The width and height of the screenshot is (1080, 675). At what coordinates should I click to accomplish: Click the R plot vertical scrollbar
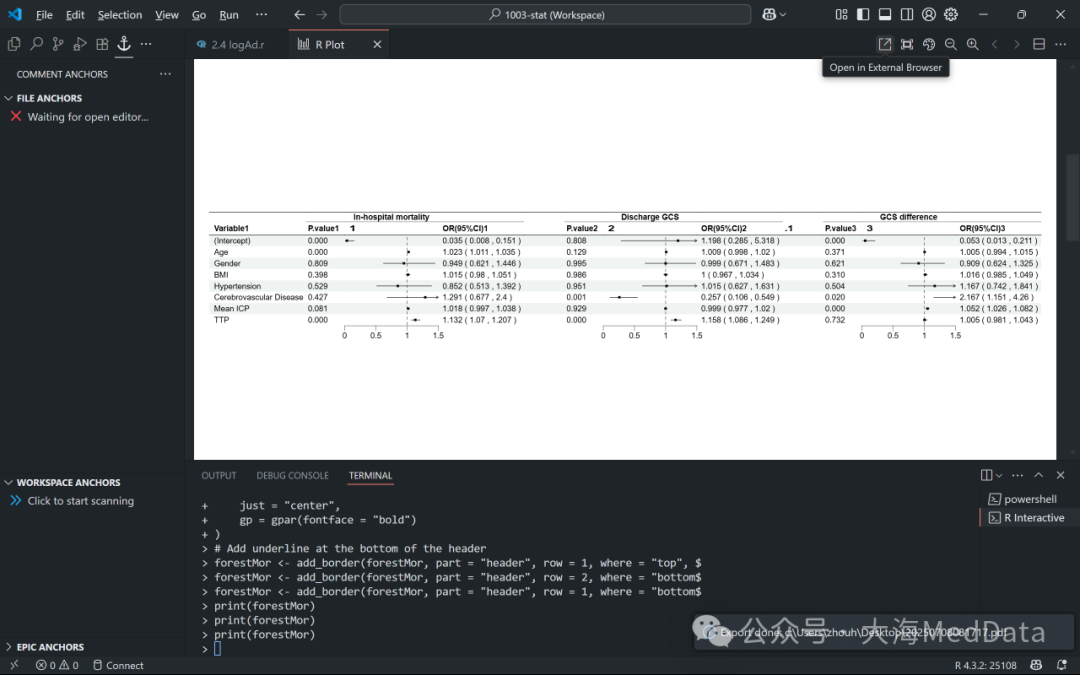1072,198
